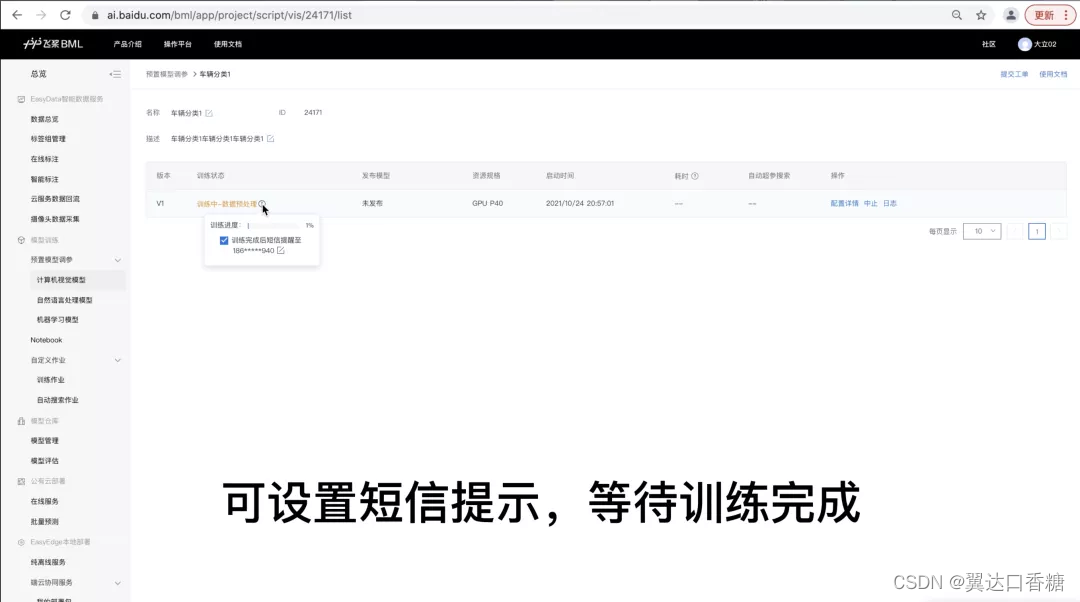The height and width of the screenshot is (602, 1080).
Task: Click the info icon next to 耗时 column header
Action: 695,175
